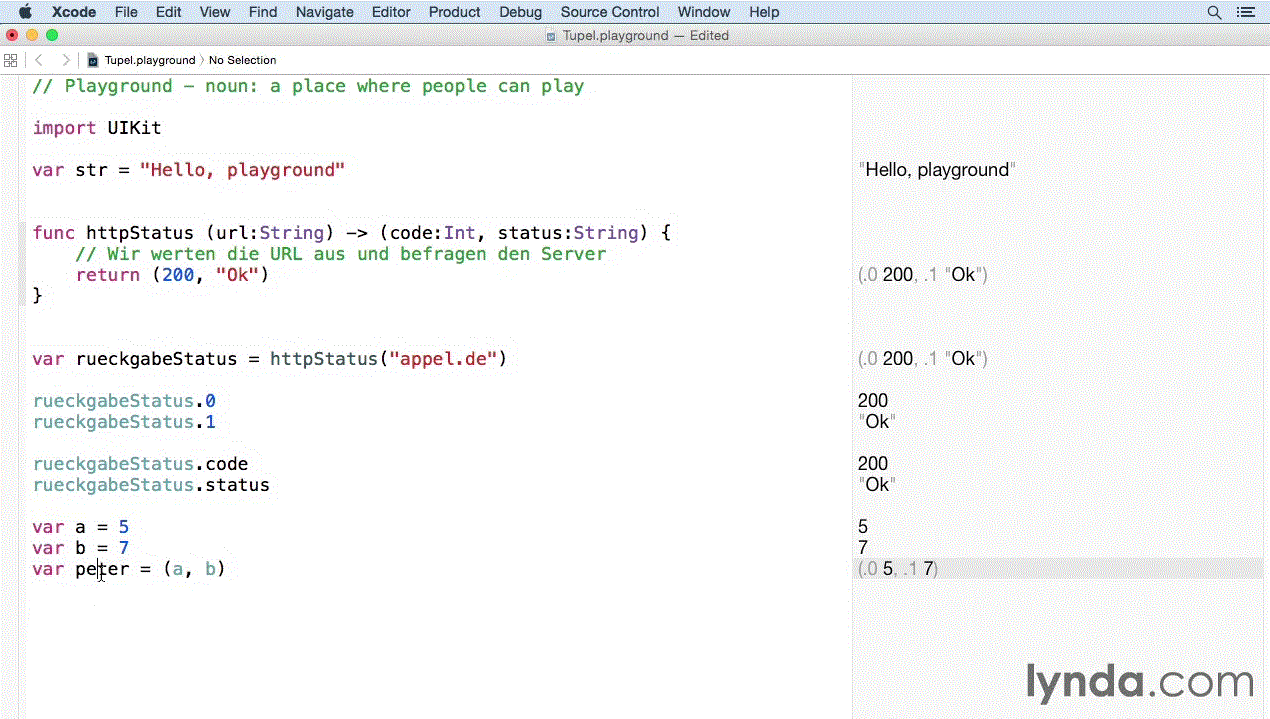
Task: Click the "Hello, playground" result in sidebar
Action: 937,170
